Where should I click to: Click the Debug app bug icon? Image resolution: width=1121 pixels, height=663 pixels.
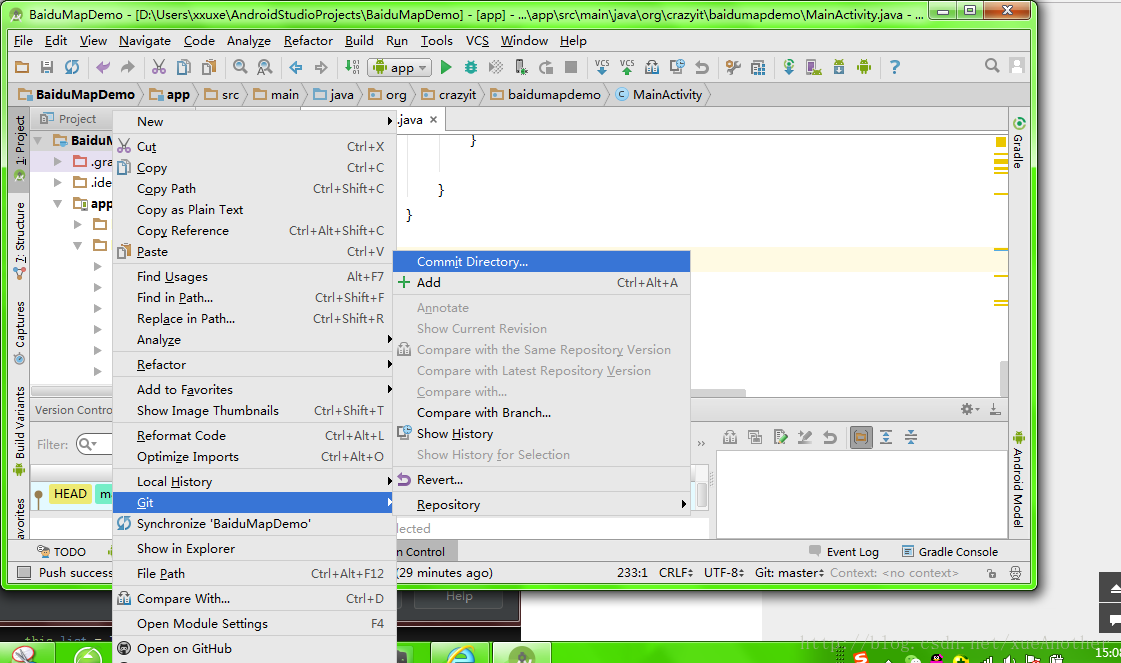tap(470, 67)
